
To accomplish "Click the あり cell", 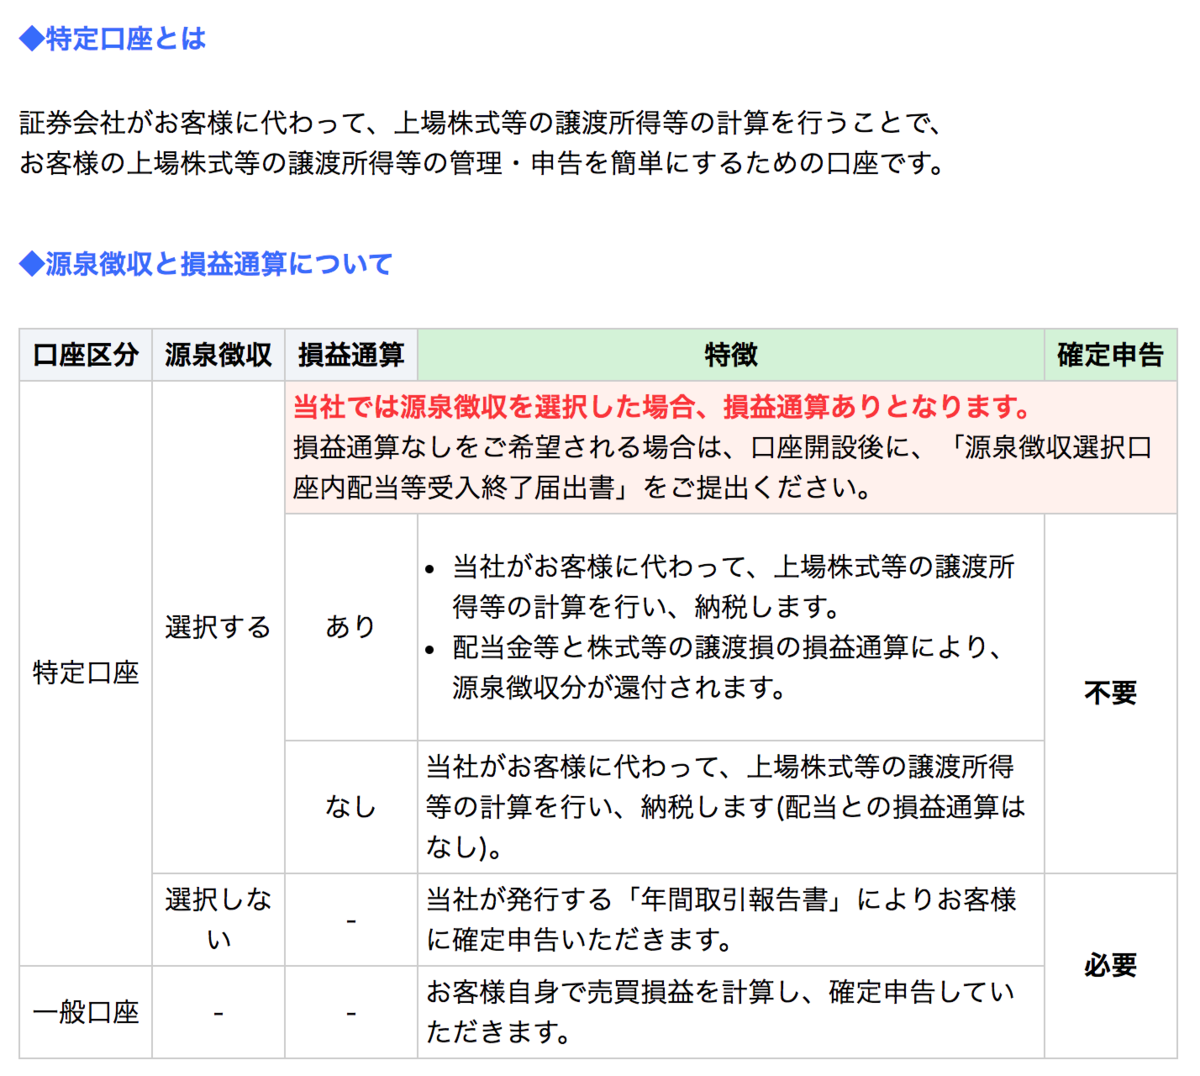I will [351, 627].
